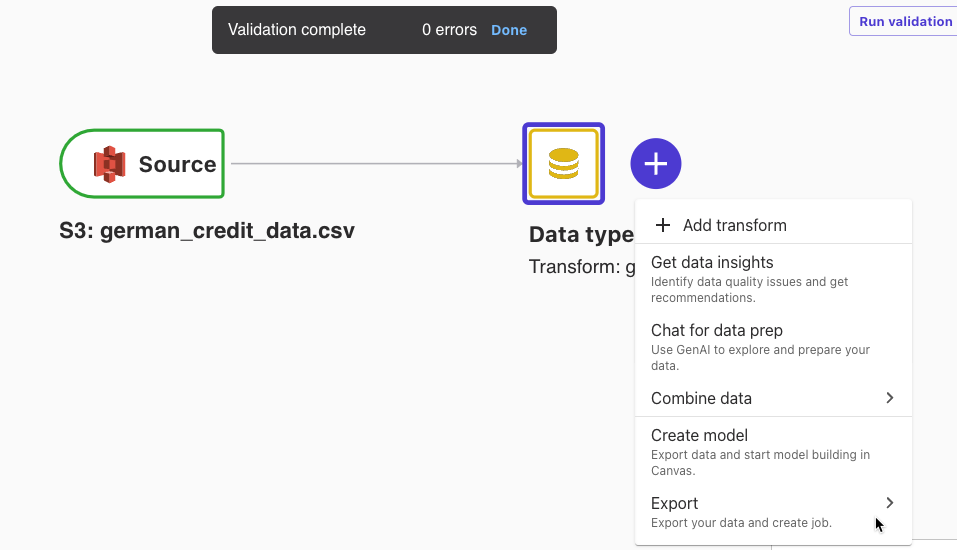Click Done in validation notification
The width and height of the screenshot is (957, 550).
pyautogui.click(x=509, y=30)
